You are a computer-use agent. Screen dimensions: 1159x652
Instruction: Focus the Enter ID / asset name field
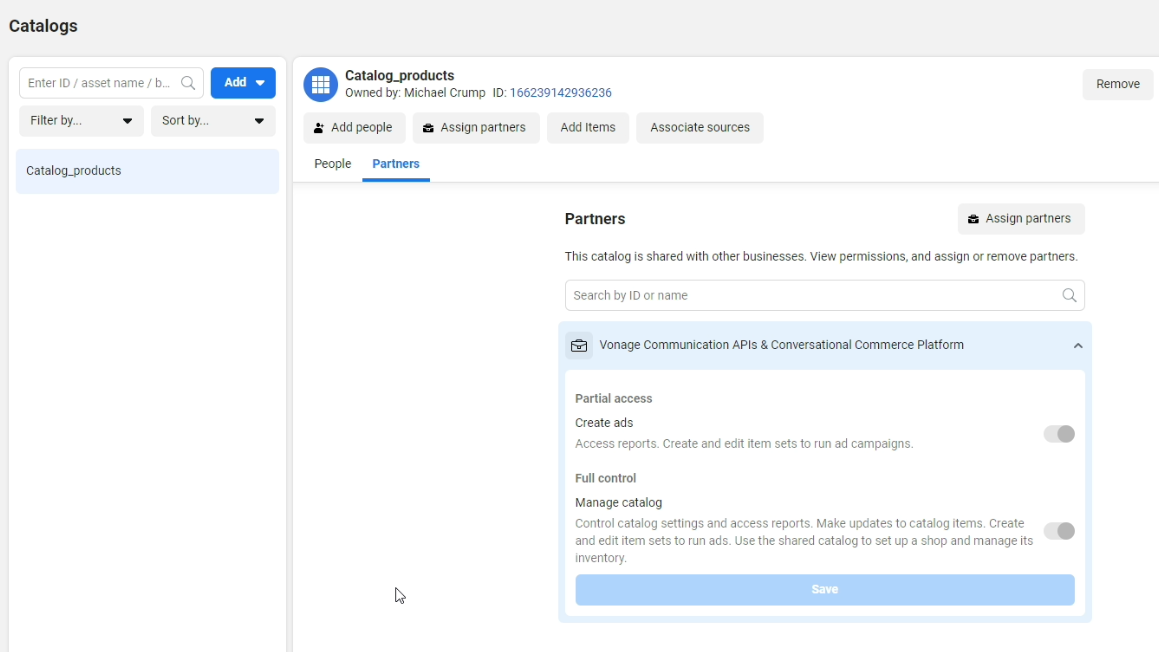point(111,83)
